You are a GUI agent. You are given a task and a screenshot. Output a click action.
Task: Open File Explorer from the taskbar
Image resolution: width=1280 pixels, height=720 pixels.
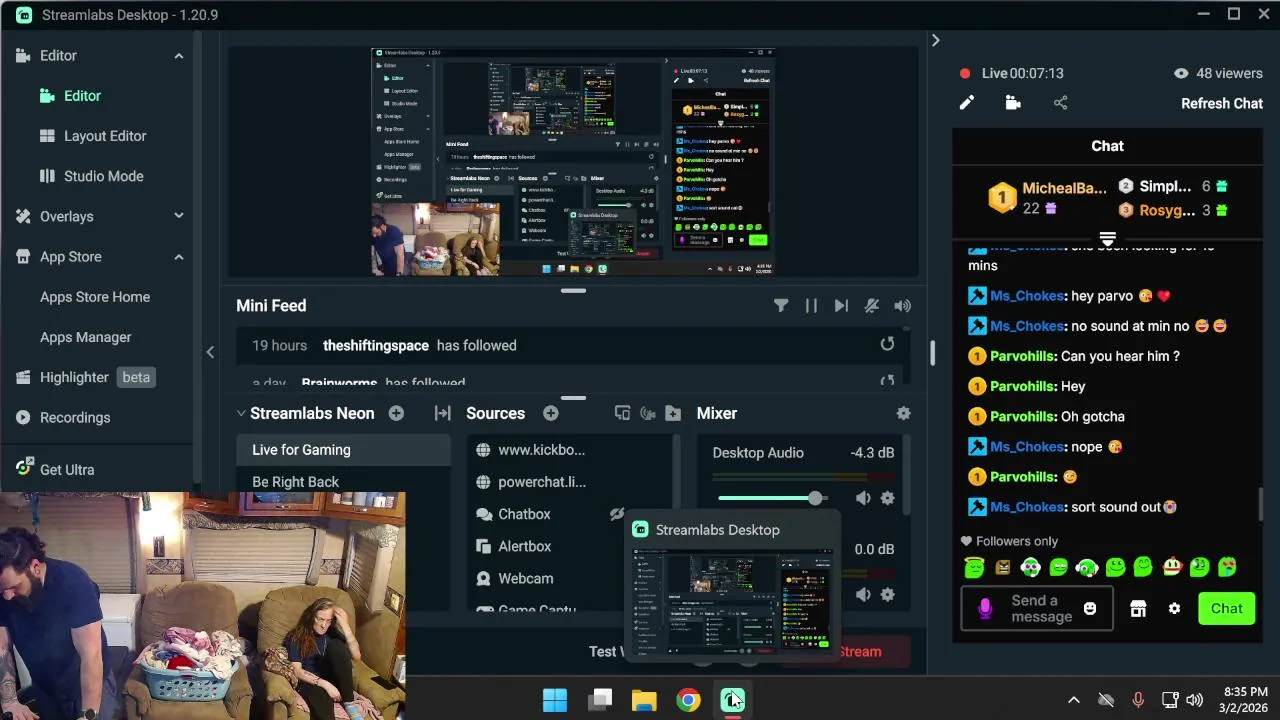[x=644, y=700]
